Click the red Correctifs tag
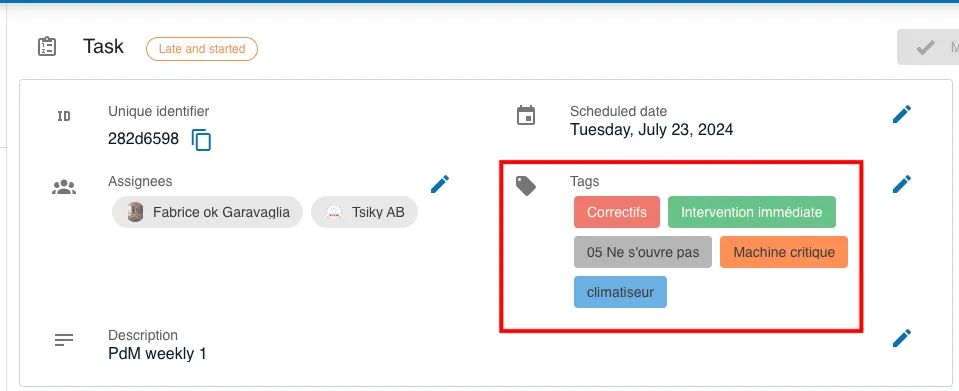 (616, 212)
